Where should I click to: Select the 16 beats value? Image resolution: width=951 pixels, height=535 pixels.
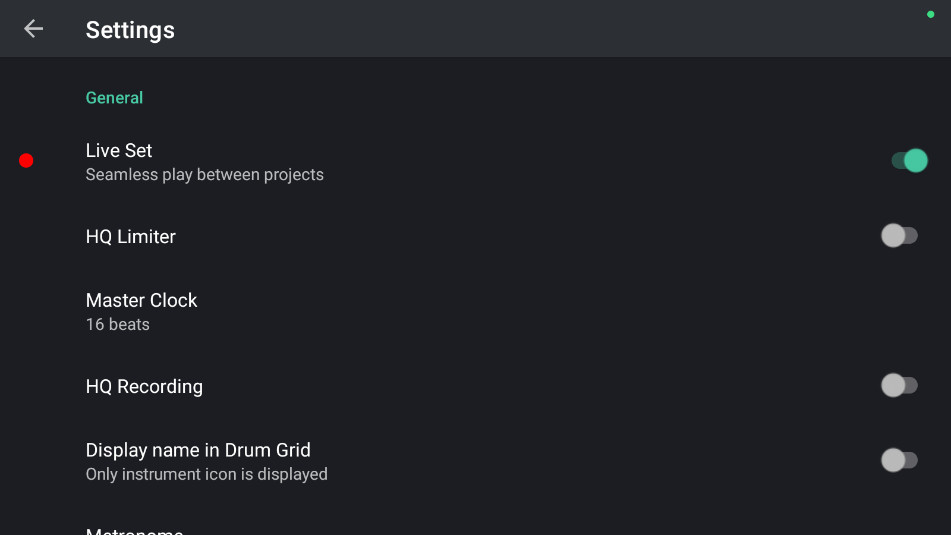(x=117, y=325)
